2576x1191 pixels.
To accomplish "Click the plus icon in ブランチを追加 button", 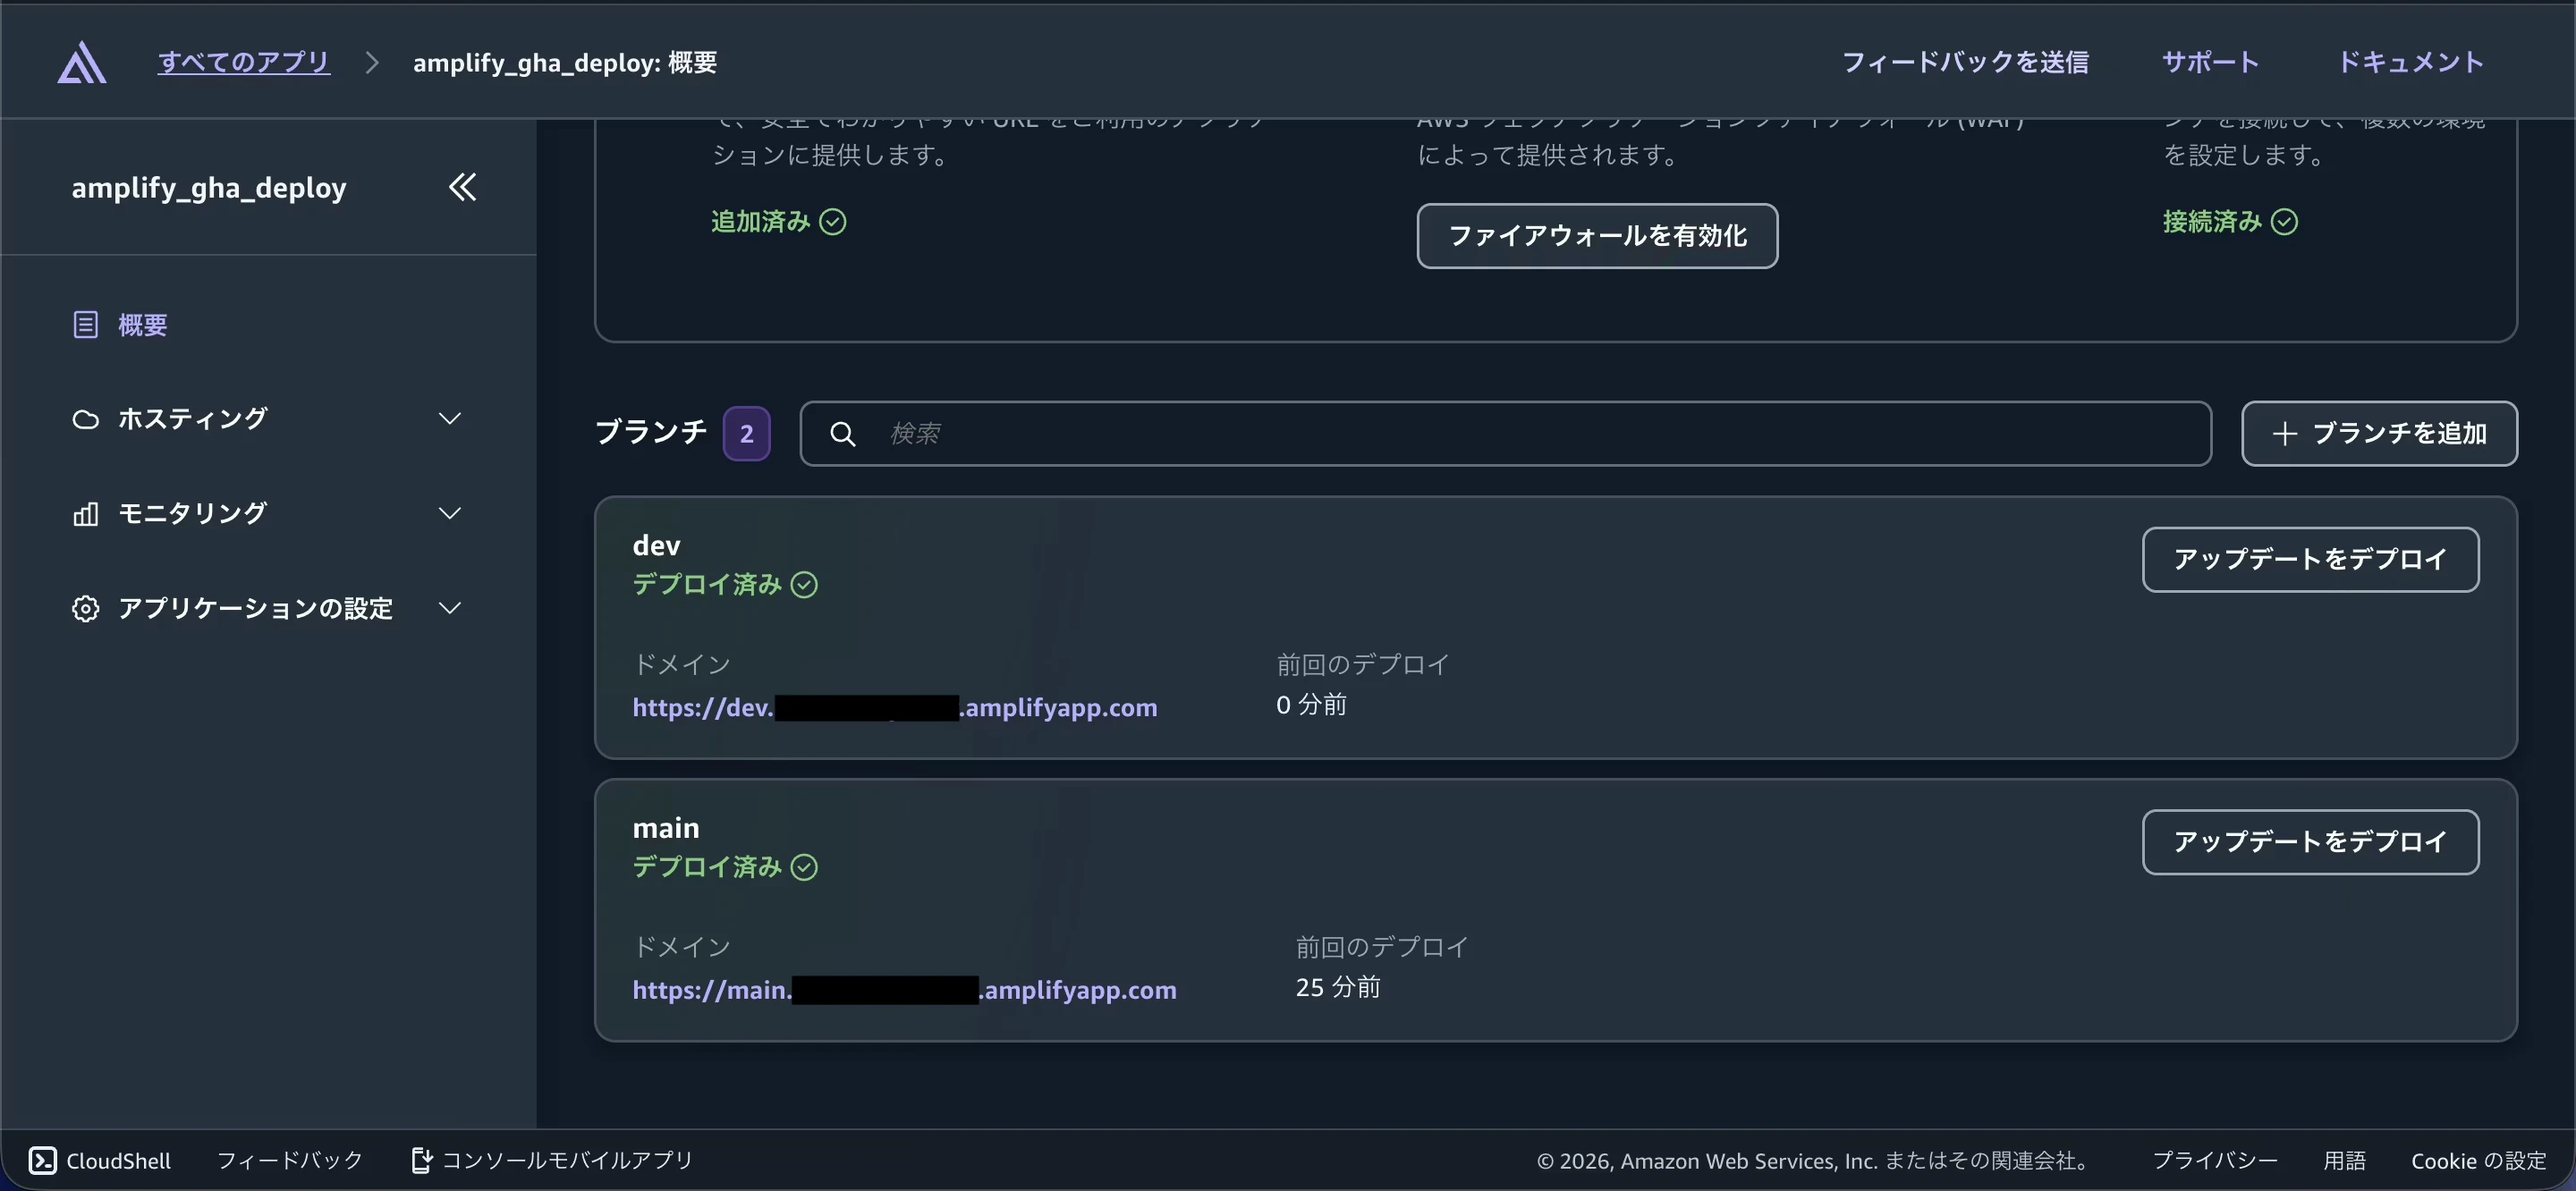I will (2285, 433).
